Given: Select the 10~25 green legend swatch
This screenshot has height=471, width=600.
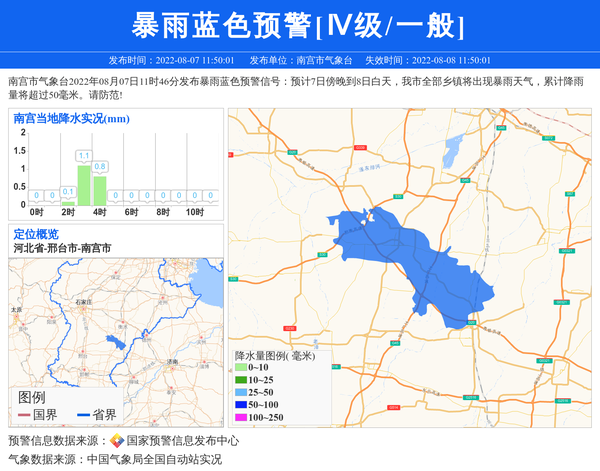Looking at the screenshot, I should click(240, 380).
